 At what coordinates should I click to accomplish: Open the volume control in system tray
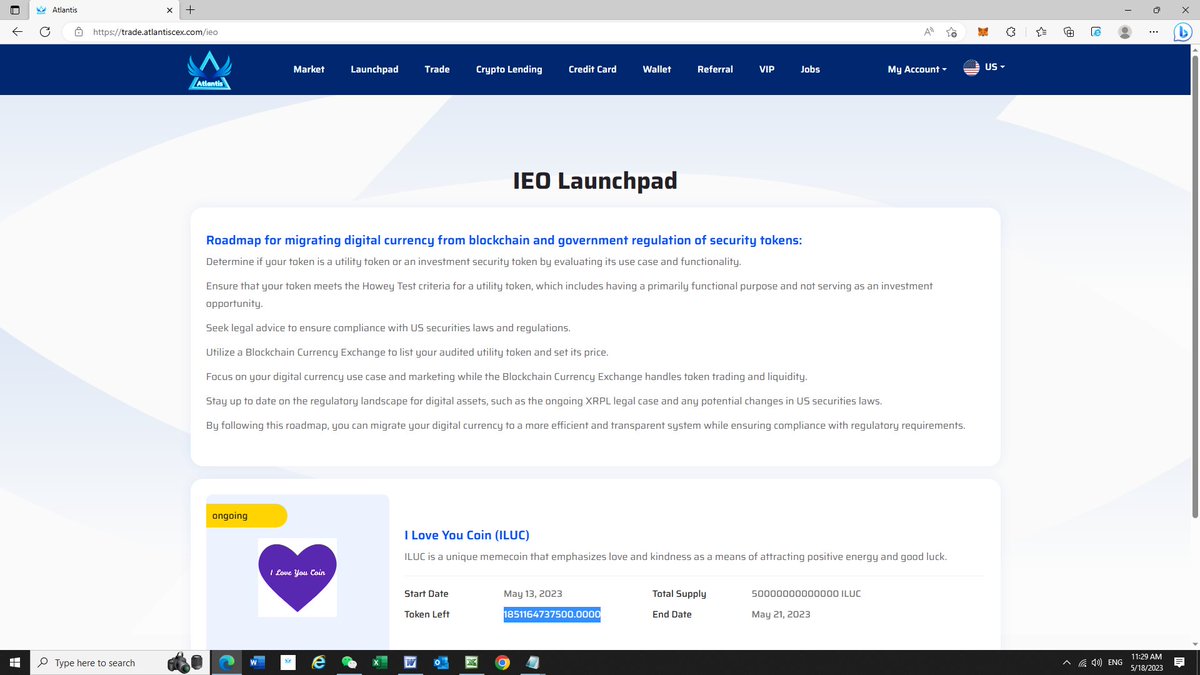coord(1097,662)
